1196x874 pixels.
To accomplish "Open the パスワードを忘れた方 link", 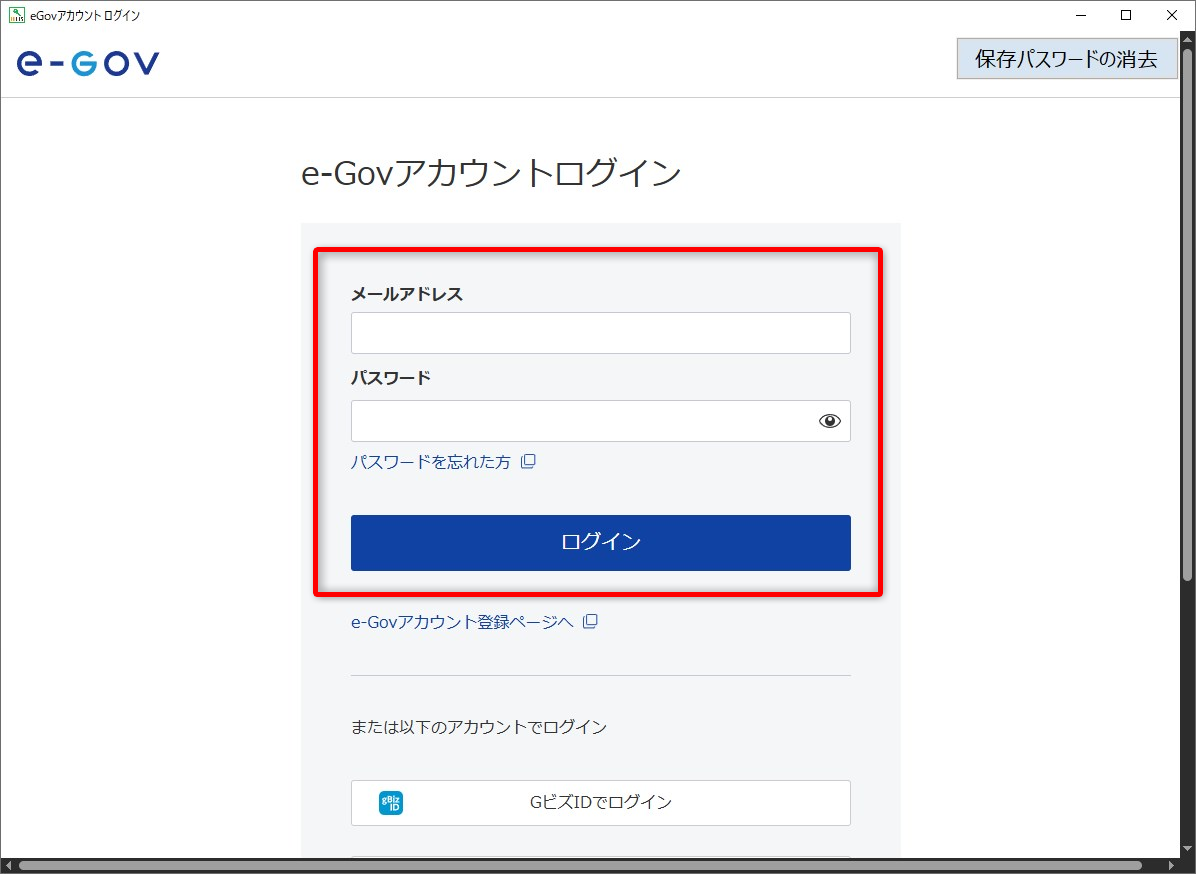I will coord(430,462).
